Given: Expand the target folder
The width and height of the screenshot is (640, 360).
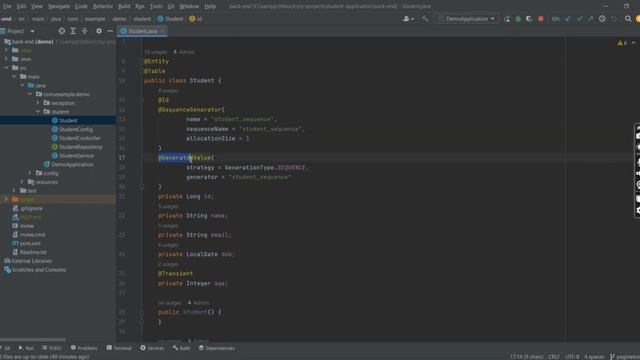Looking at the screenshot, I should point(7,199).
